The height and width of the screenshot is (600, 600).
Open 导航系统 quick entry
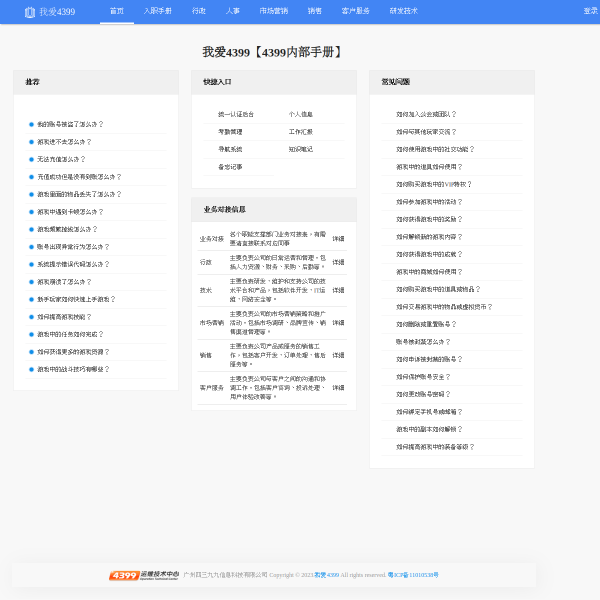pos(230,149)
